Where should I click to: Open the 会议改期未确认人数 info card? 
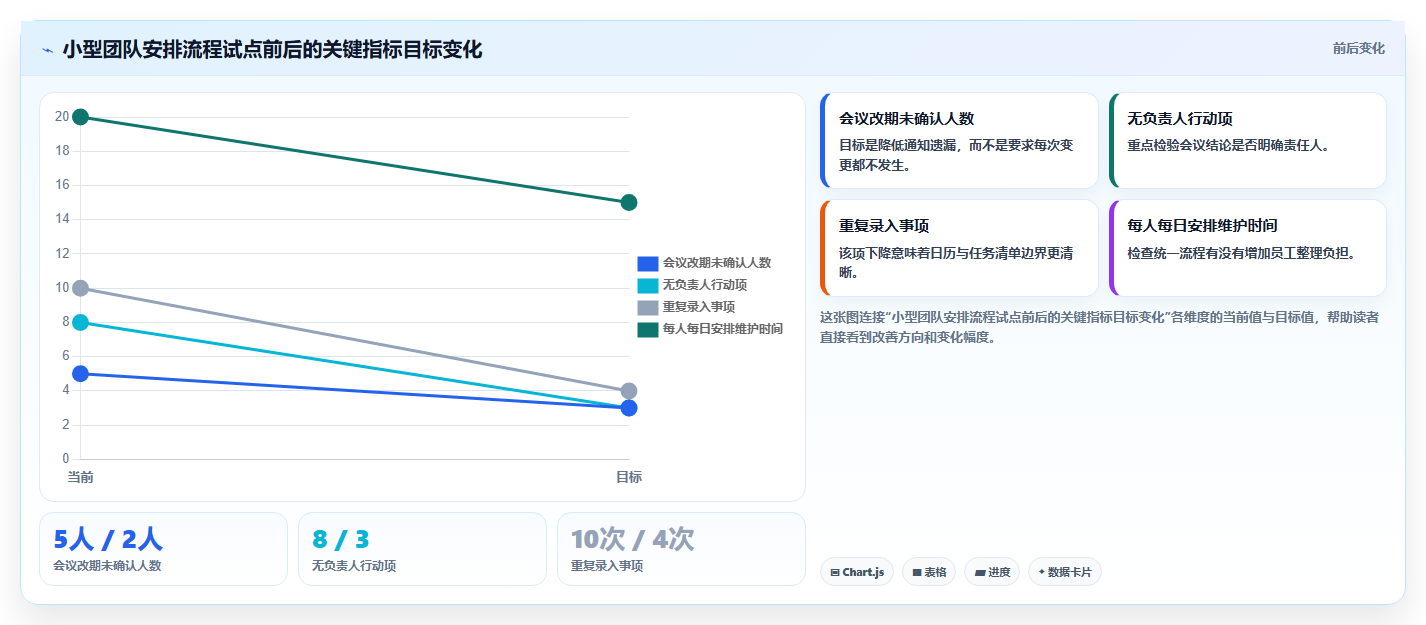coord(959,141)
